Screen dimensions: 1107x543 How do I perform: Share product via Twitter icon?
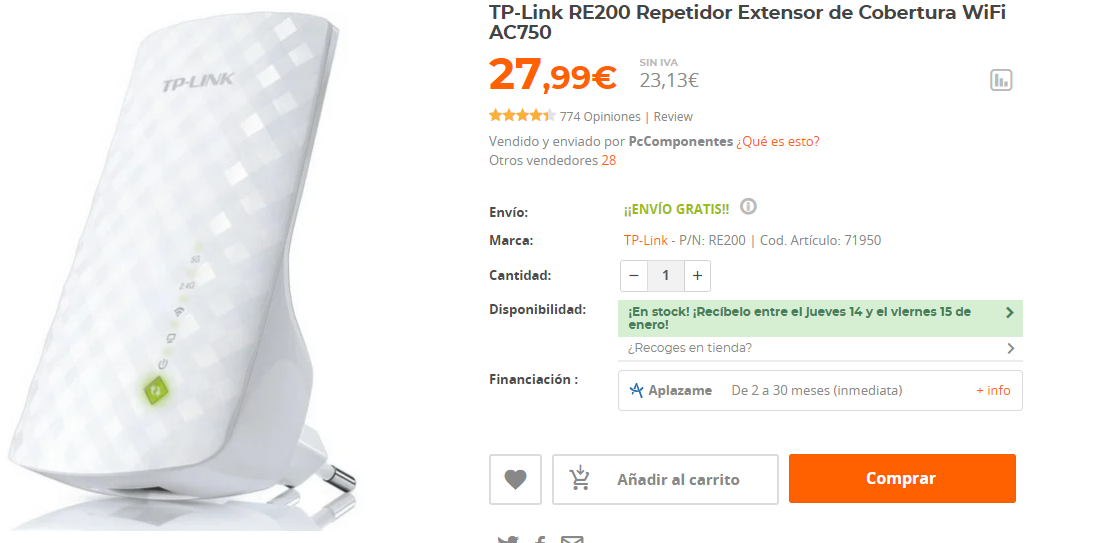[x=508, y=539]
